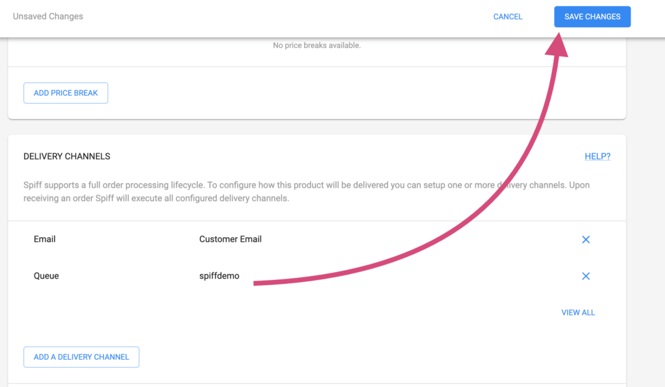This screenshot has height=387, width=665.
Task: Click the 'No price breaks available' message
Action: pos(316,45)
